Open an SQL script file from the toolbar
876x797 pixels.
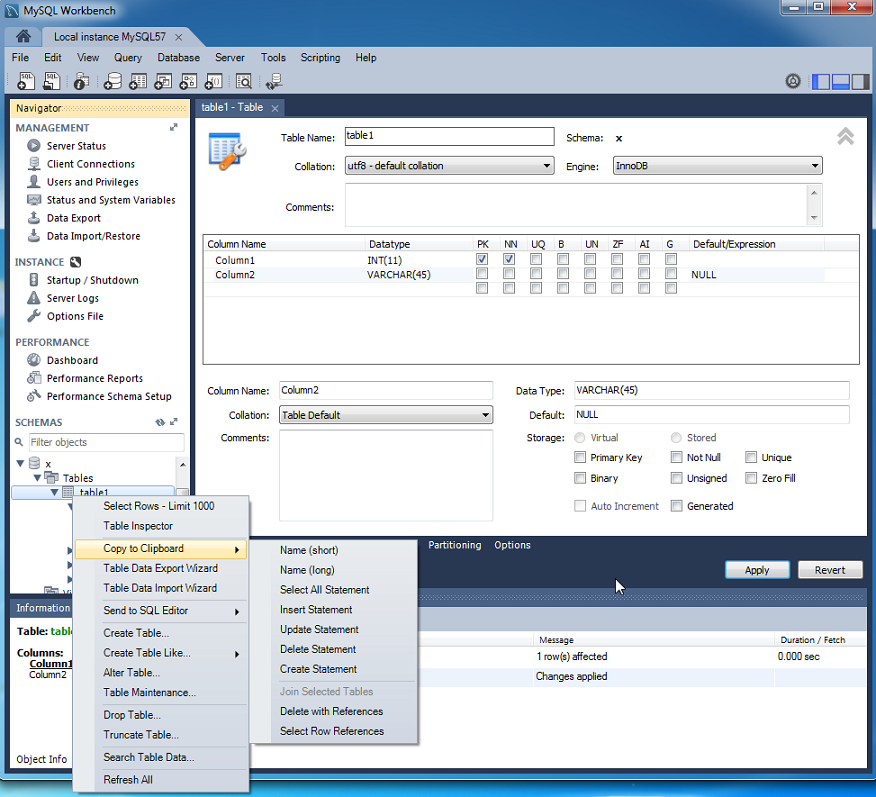pos(51,81)
